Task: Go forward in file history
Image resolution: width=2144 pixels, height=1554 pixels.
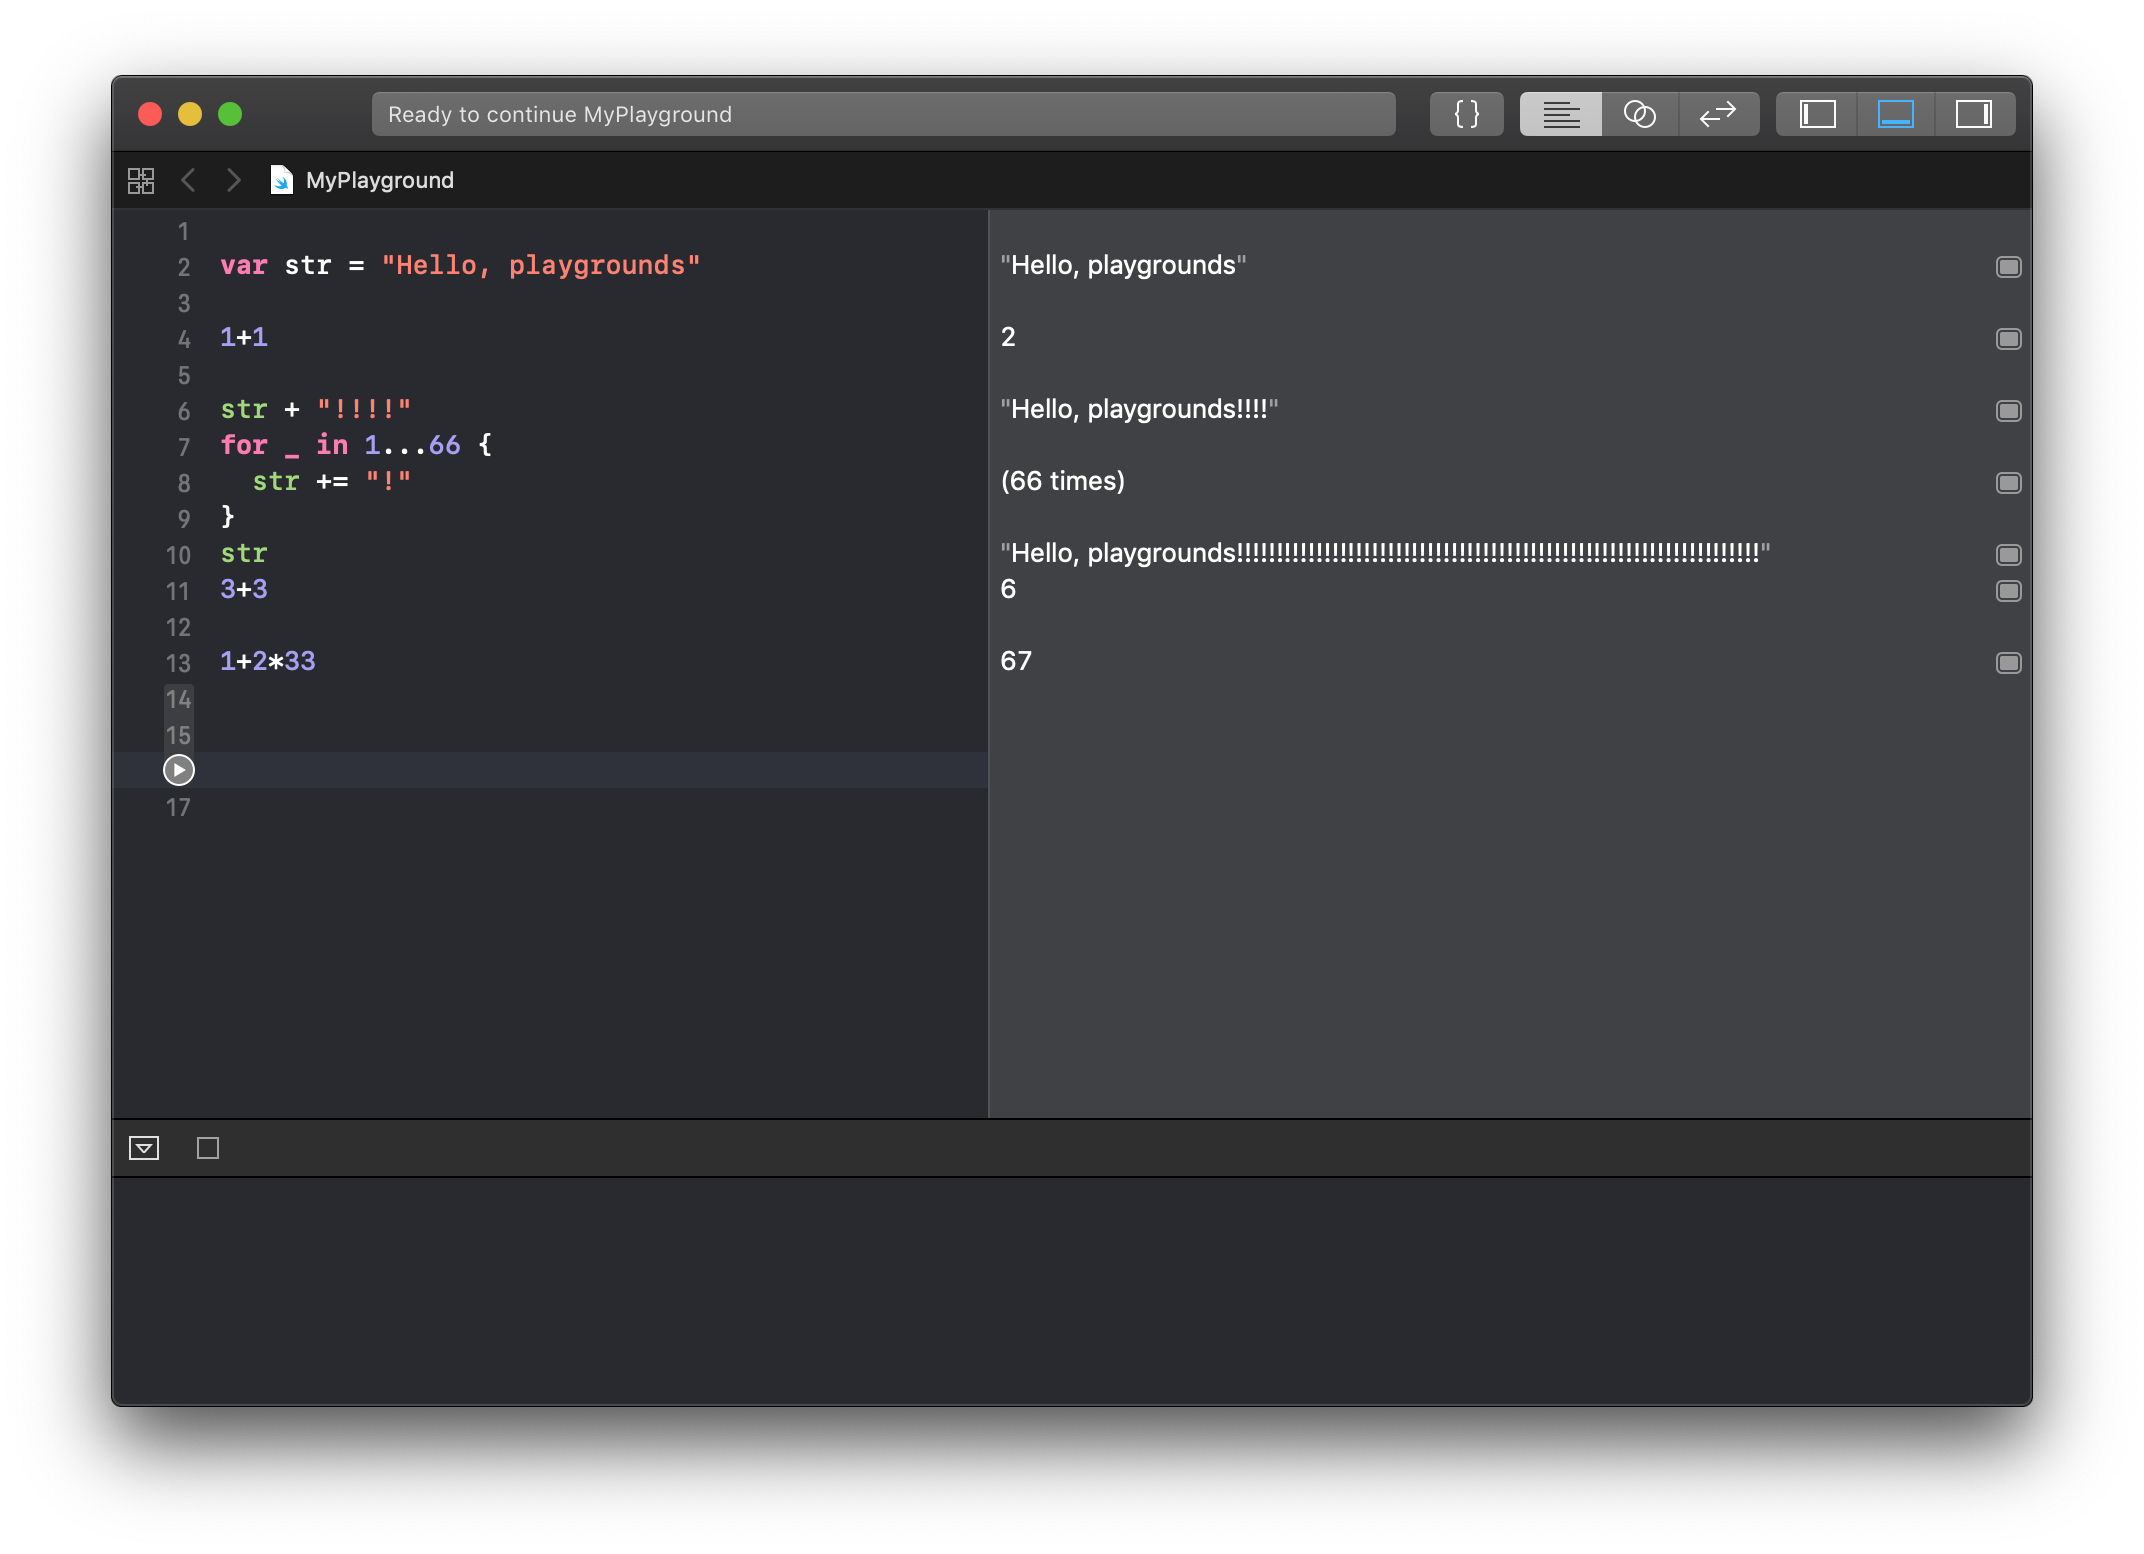Action: (x=233, y=180)
